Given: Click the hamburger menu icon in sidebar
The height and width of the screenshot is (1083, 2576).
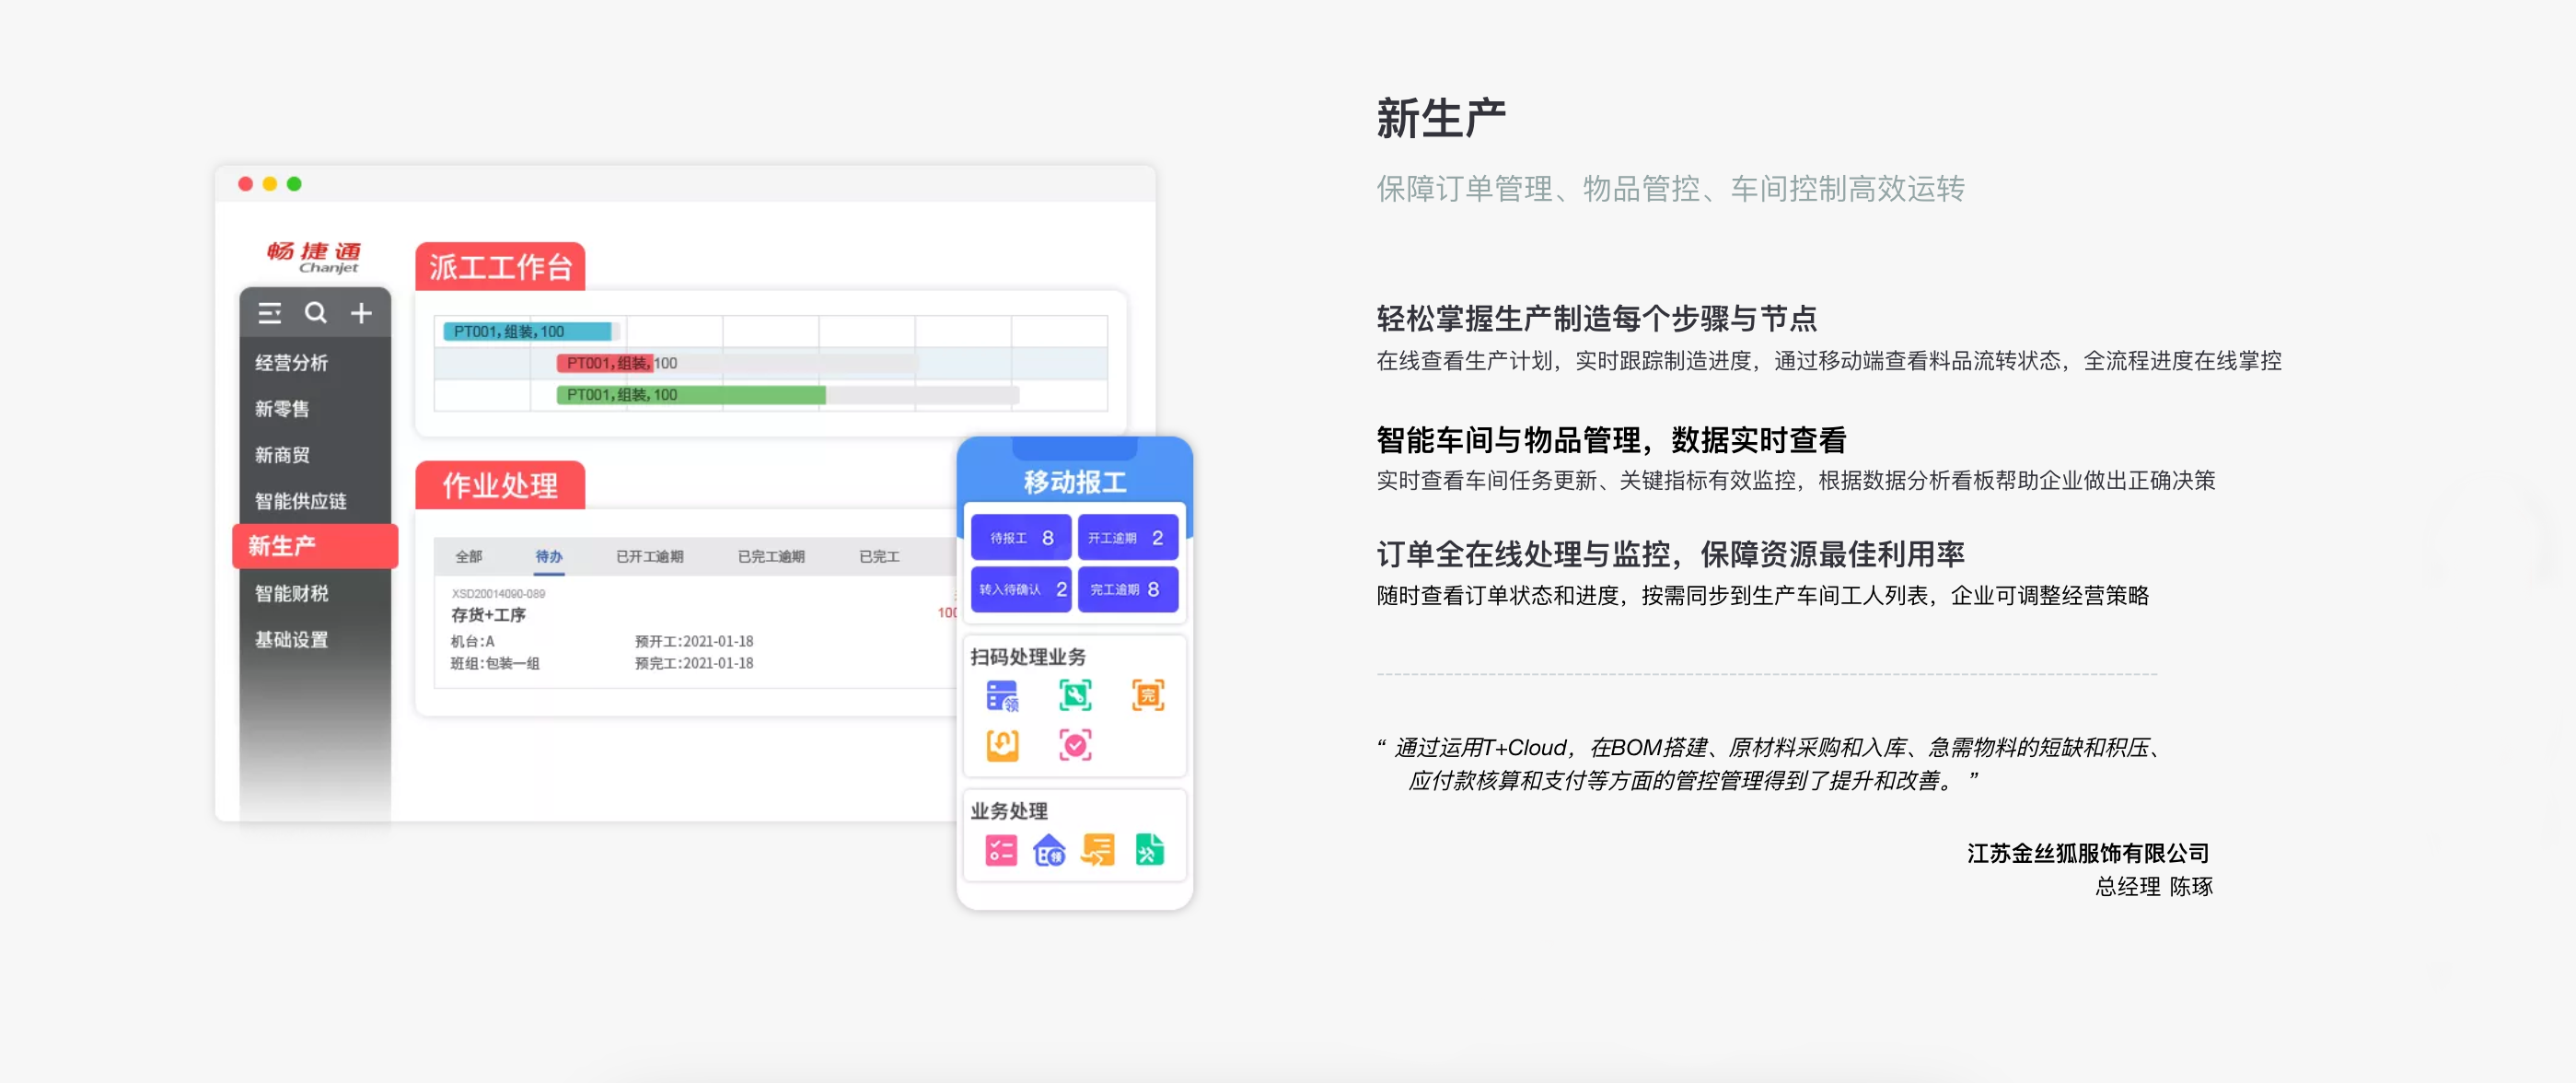Looking at the screenshot, I should (x=269, y=313).
